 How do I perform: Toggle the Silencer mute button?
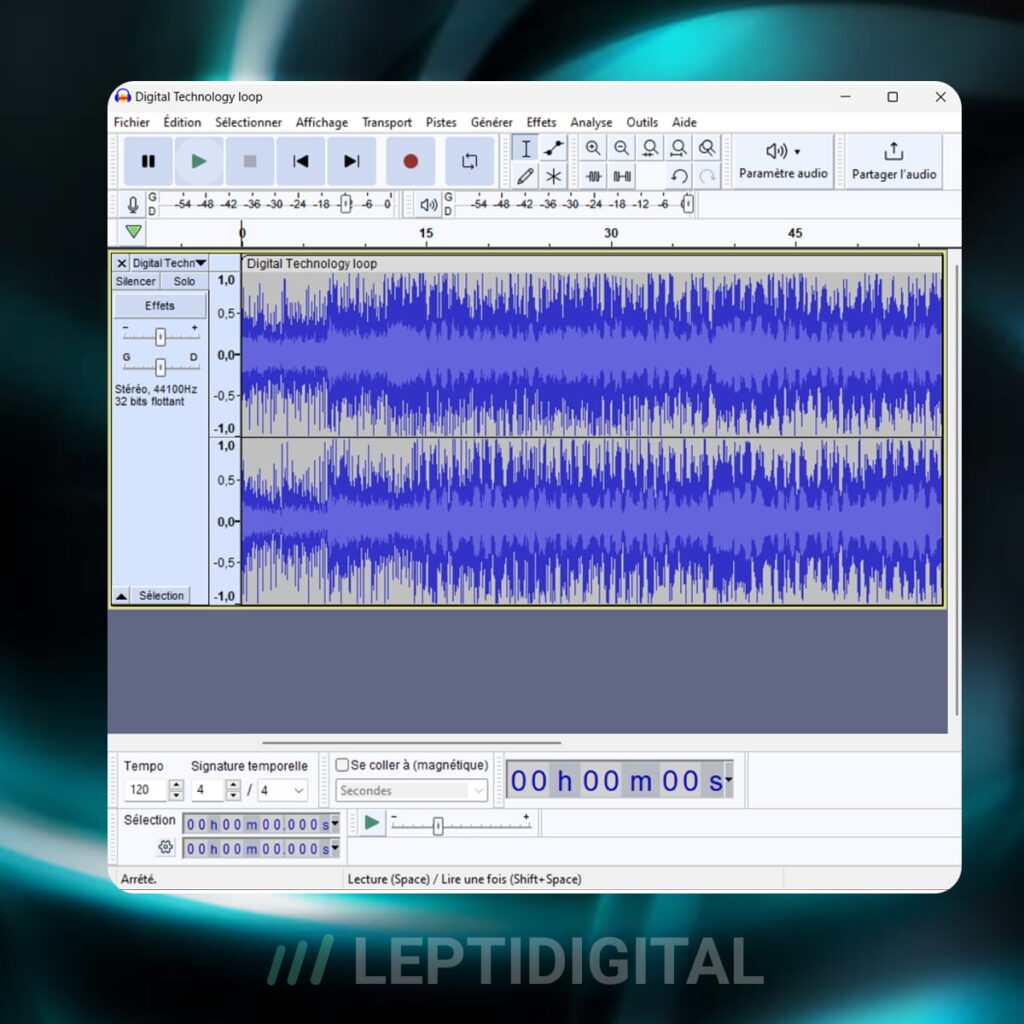(x=135, y=281)
